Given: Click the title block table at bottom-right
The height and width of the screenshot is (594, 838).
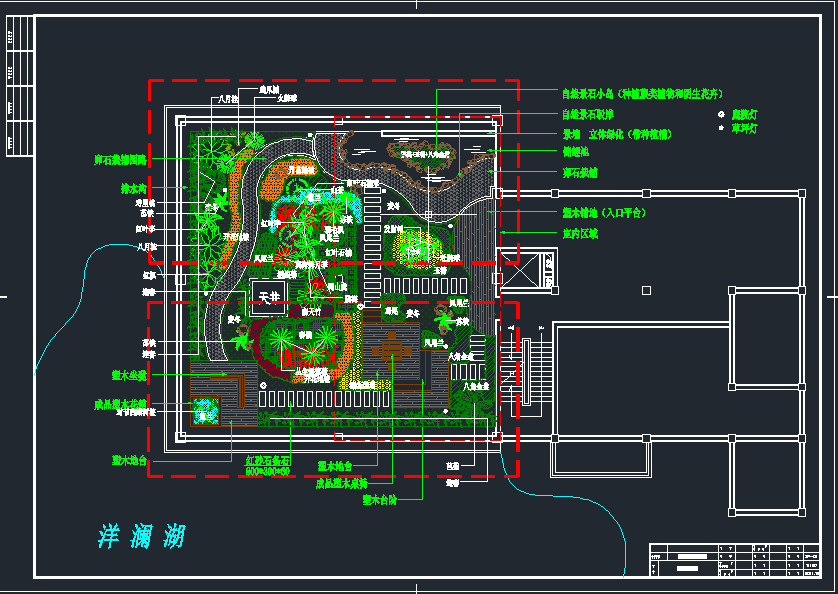Looking at the screenshot, I should click(x=734, y=560).
